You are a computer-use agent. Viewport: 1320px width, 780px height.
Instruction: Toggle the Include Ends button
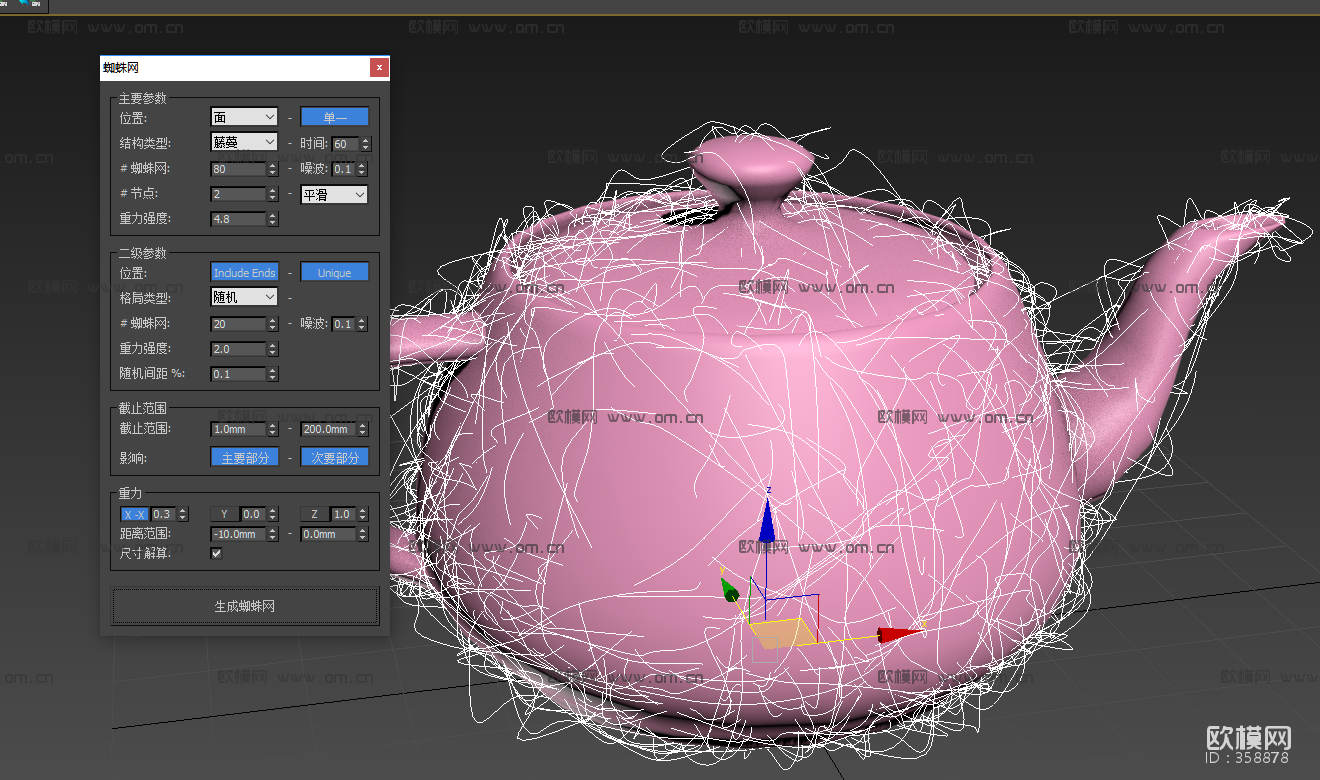tap(244, 273)
